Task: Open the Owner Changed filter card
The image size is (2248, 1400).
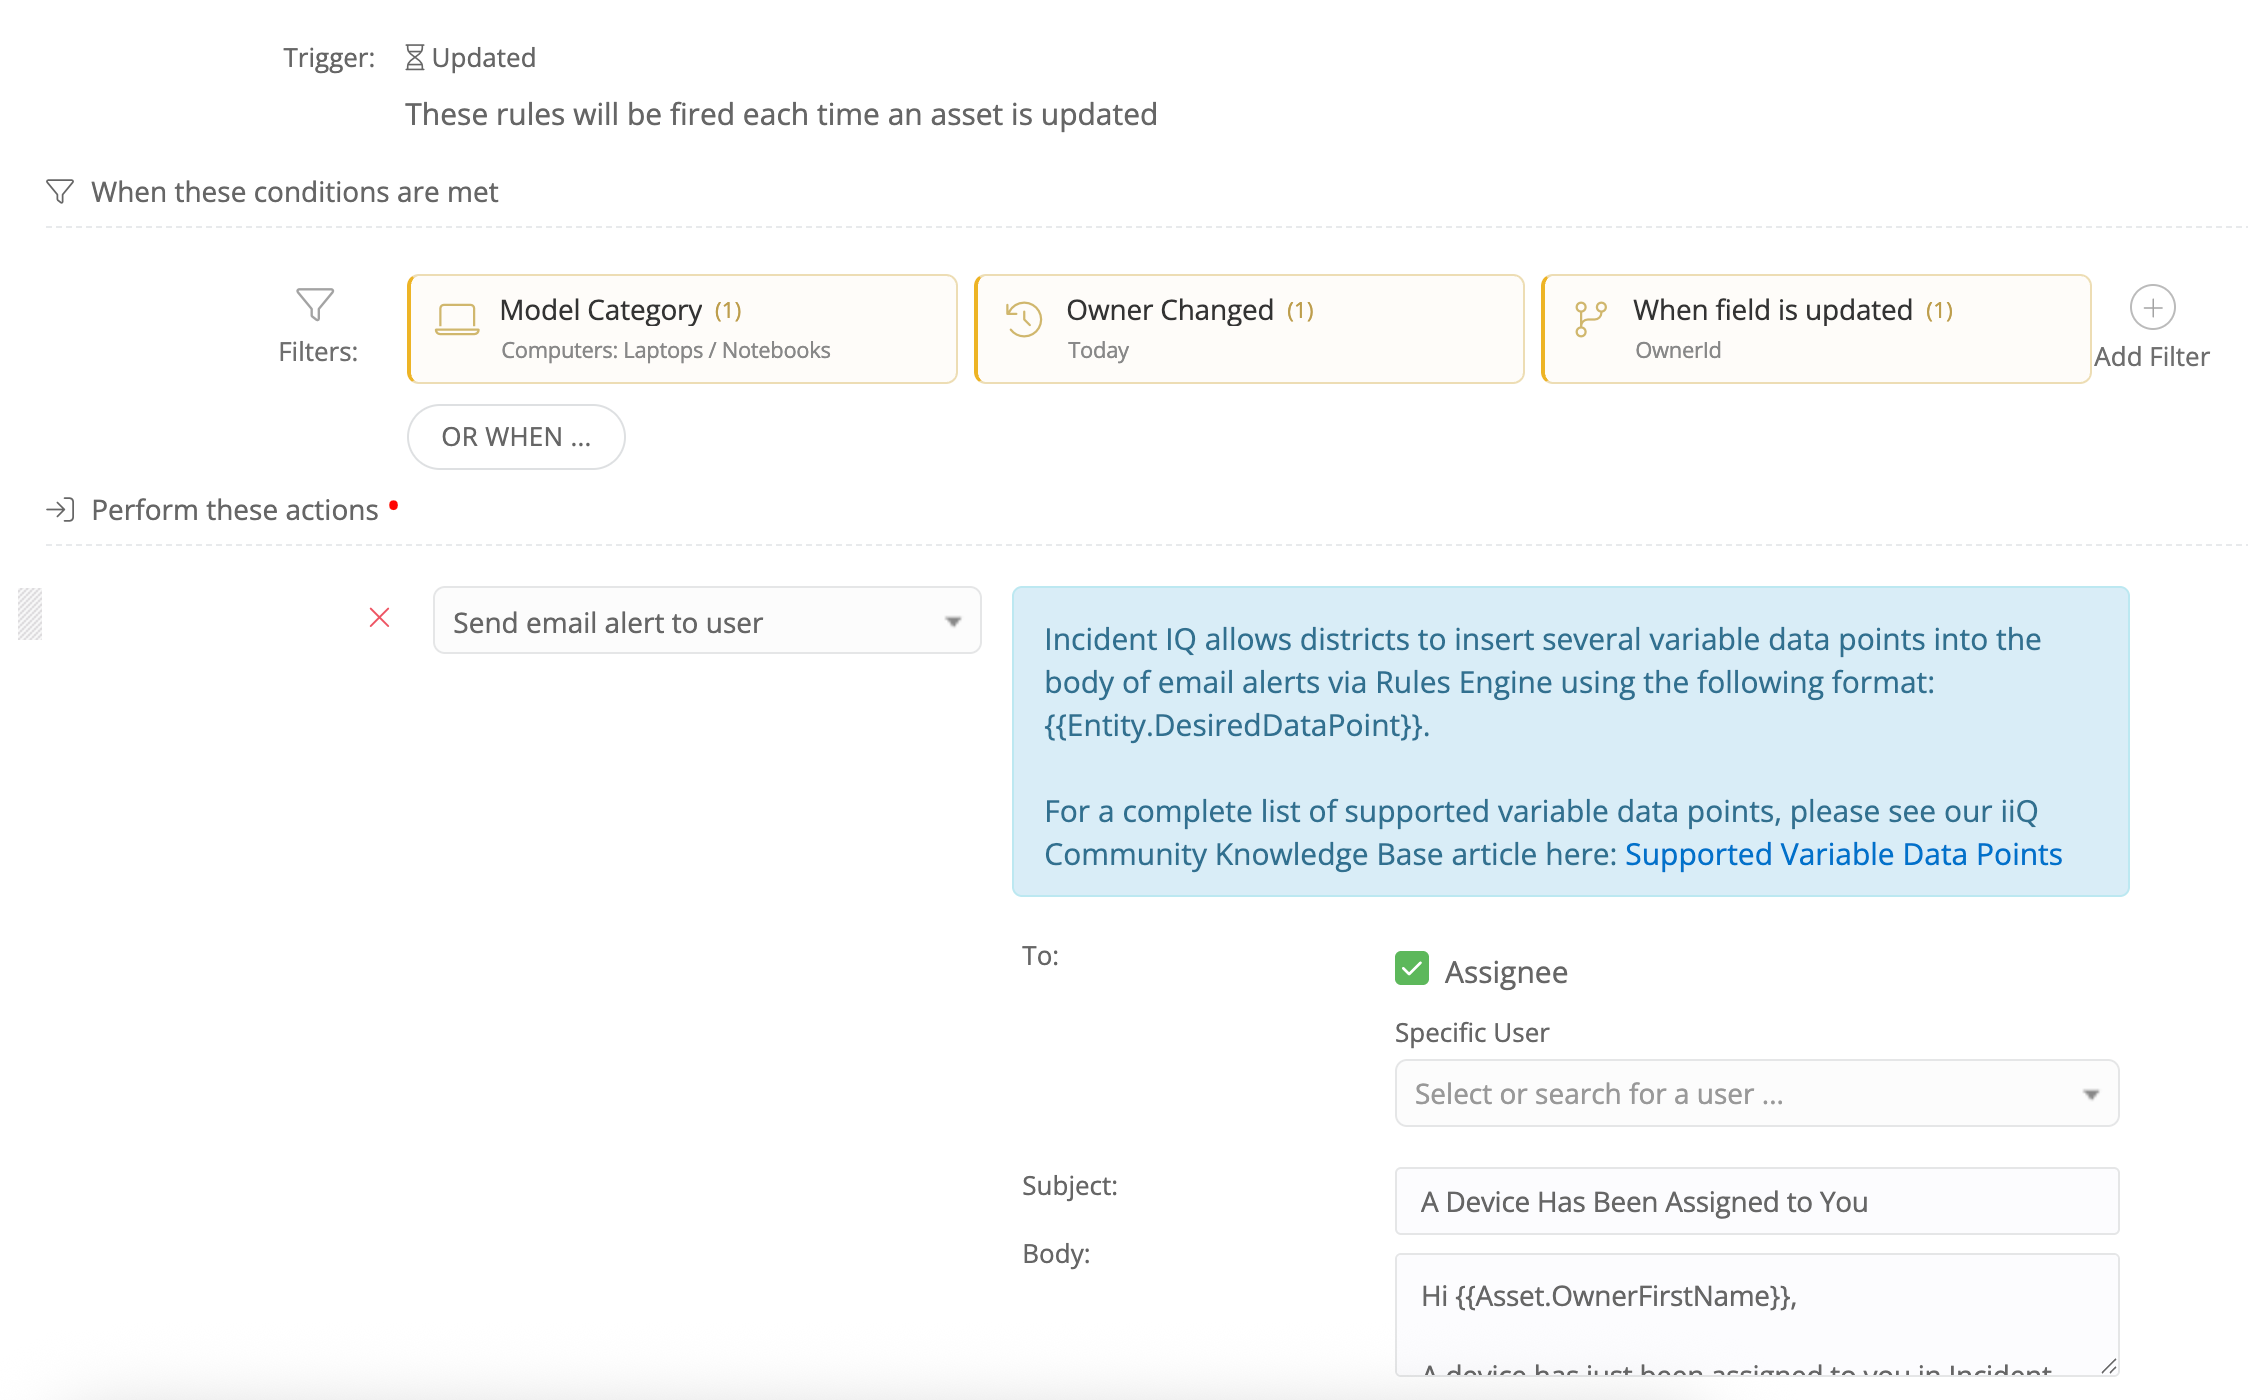Action: 1249,329
